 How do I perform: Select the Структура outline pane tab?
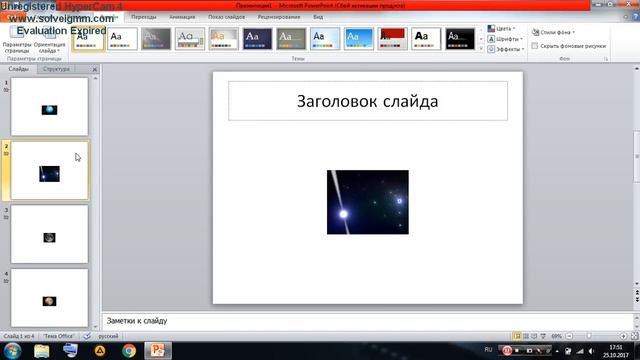(x=56, y=69)
